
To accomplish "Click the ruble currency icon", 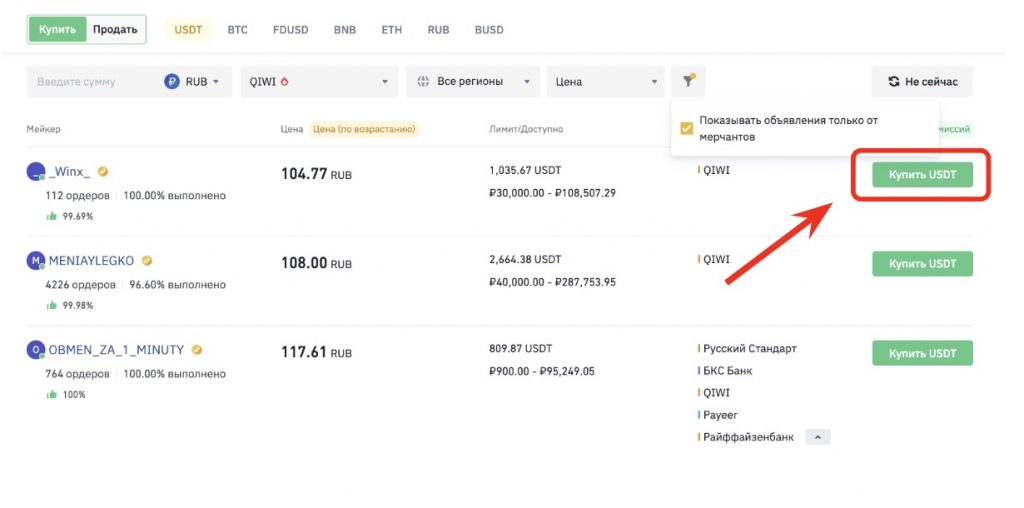I will coord(172,82).
